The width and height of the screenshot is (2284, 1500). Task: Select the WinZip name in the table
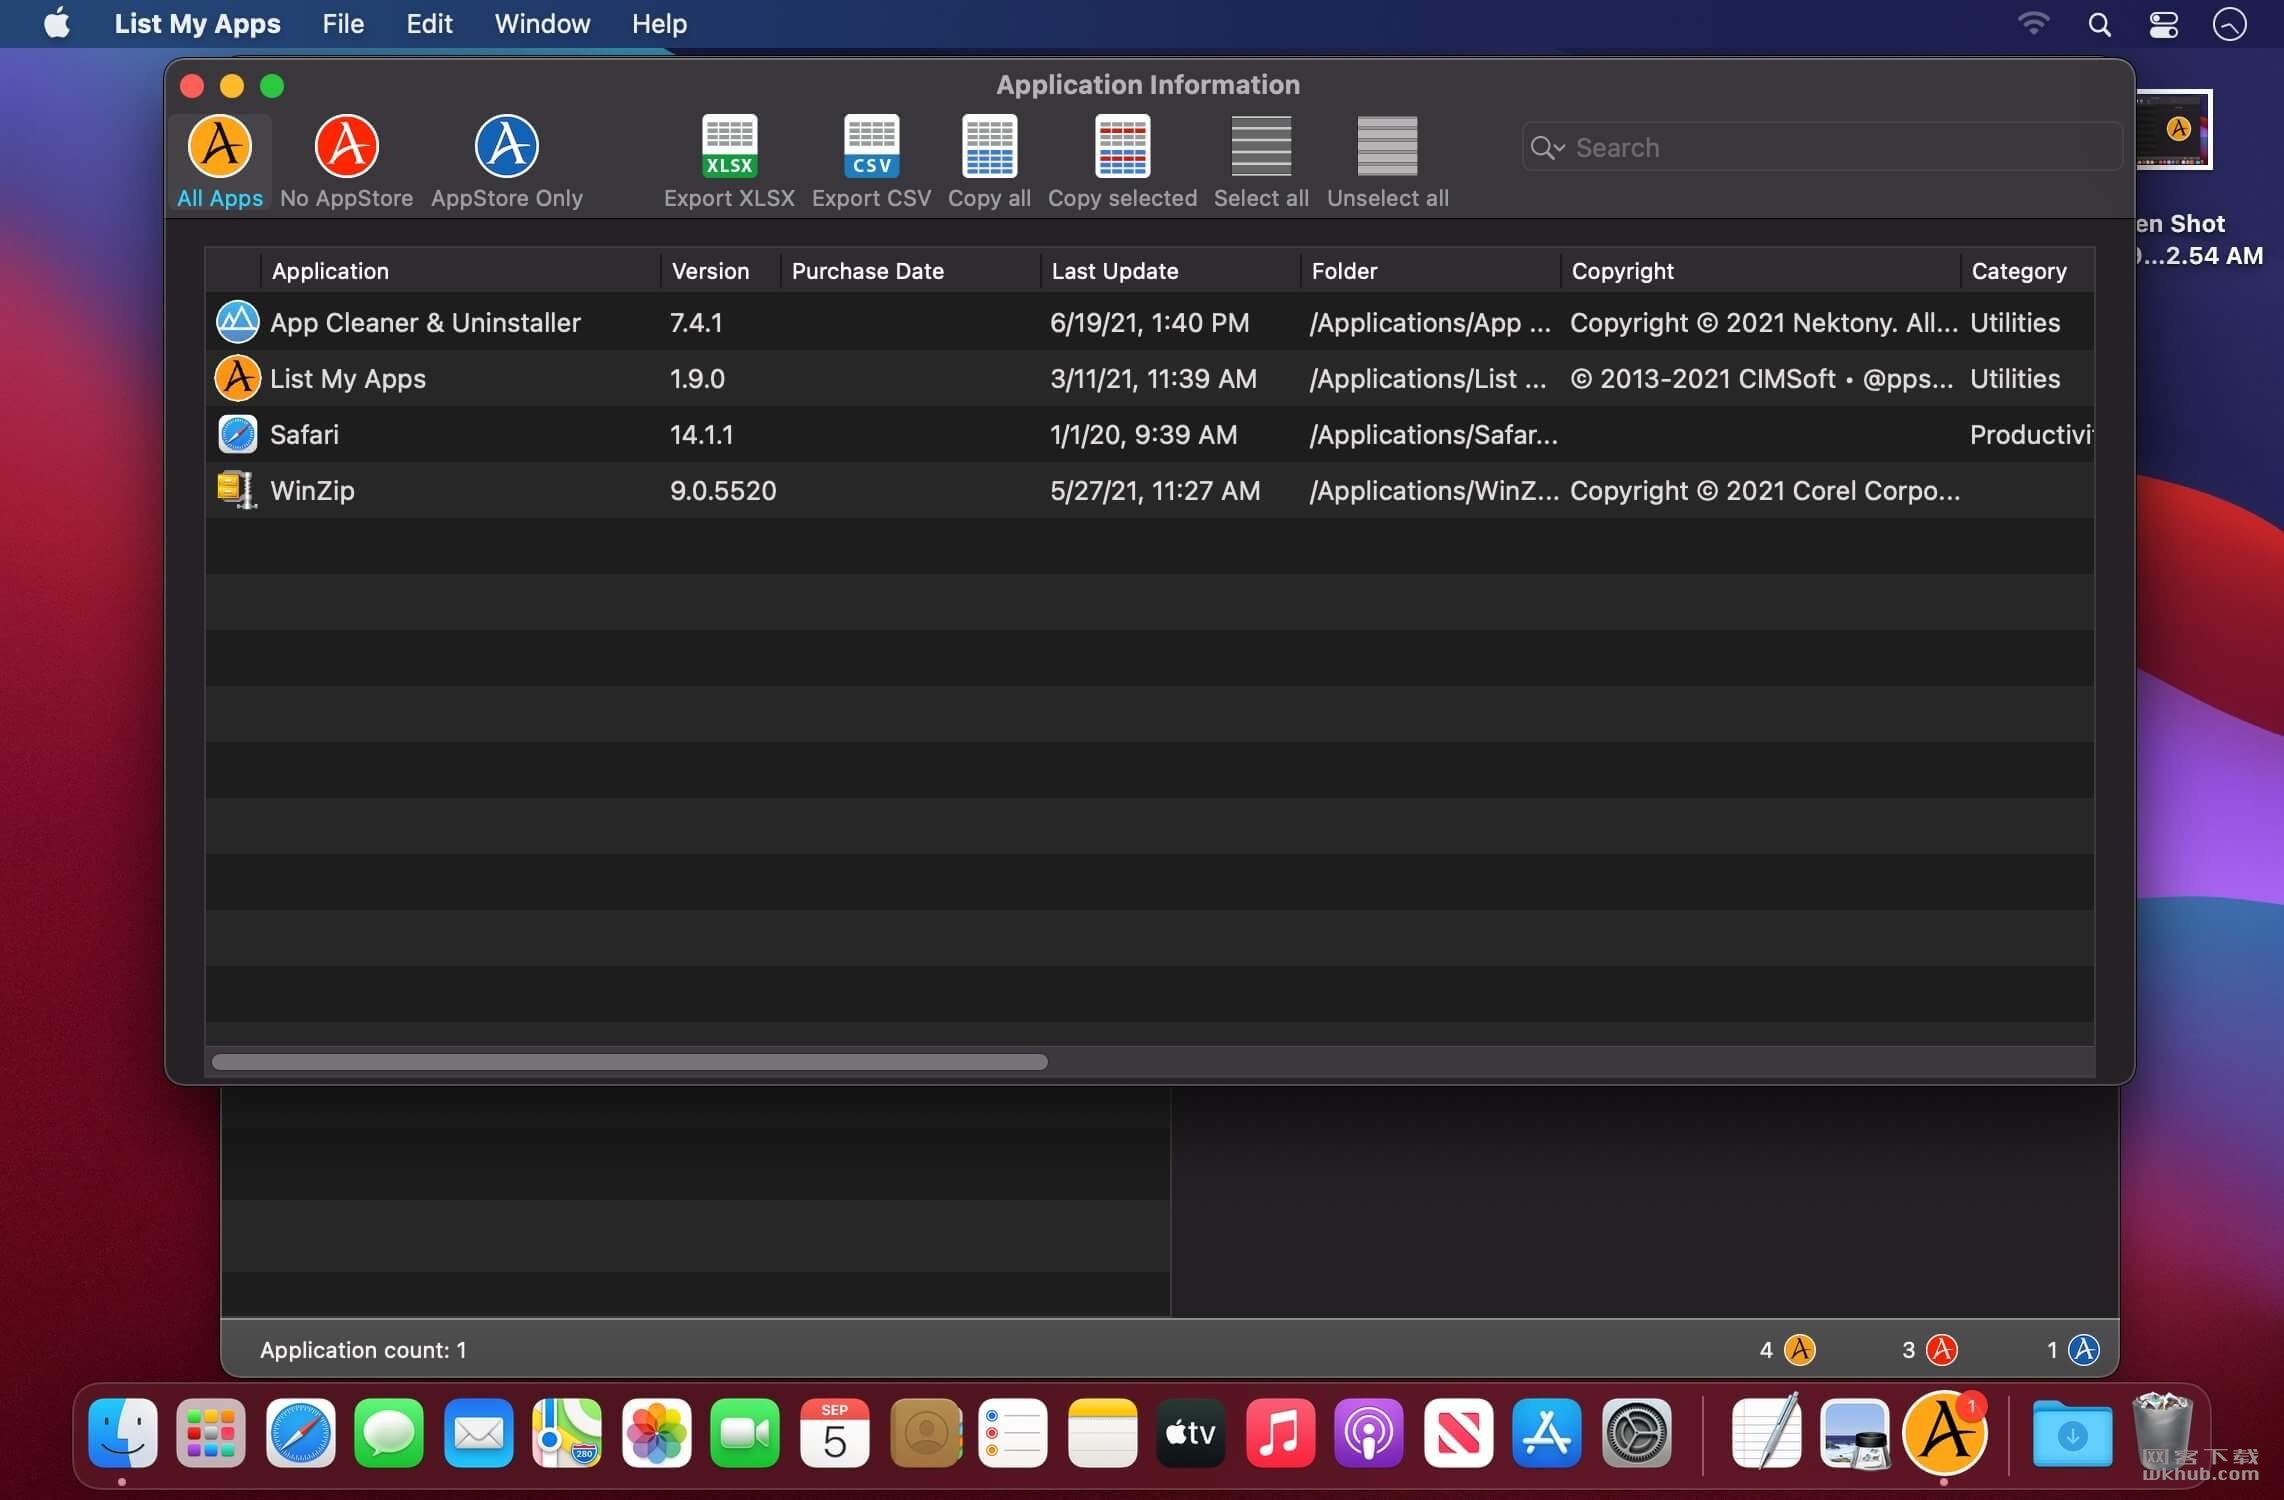coord(312,490)
